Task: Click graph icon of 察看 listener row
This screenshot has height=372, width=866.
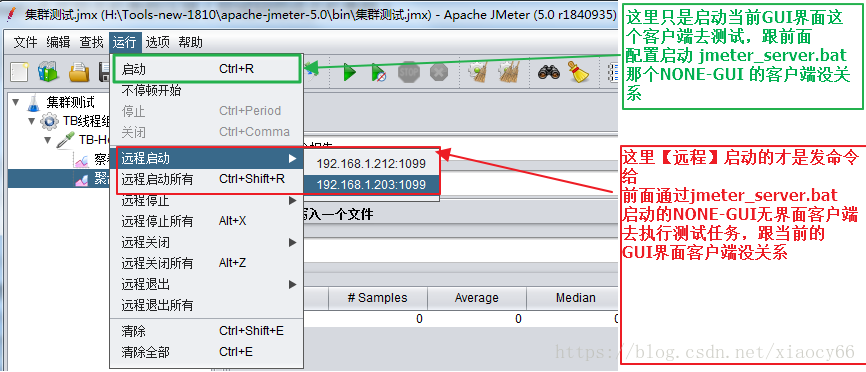Action: 81,160
